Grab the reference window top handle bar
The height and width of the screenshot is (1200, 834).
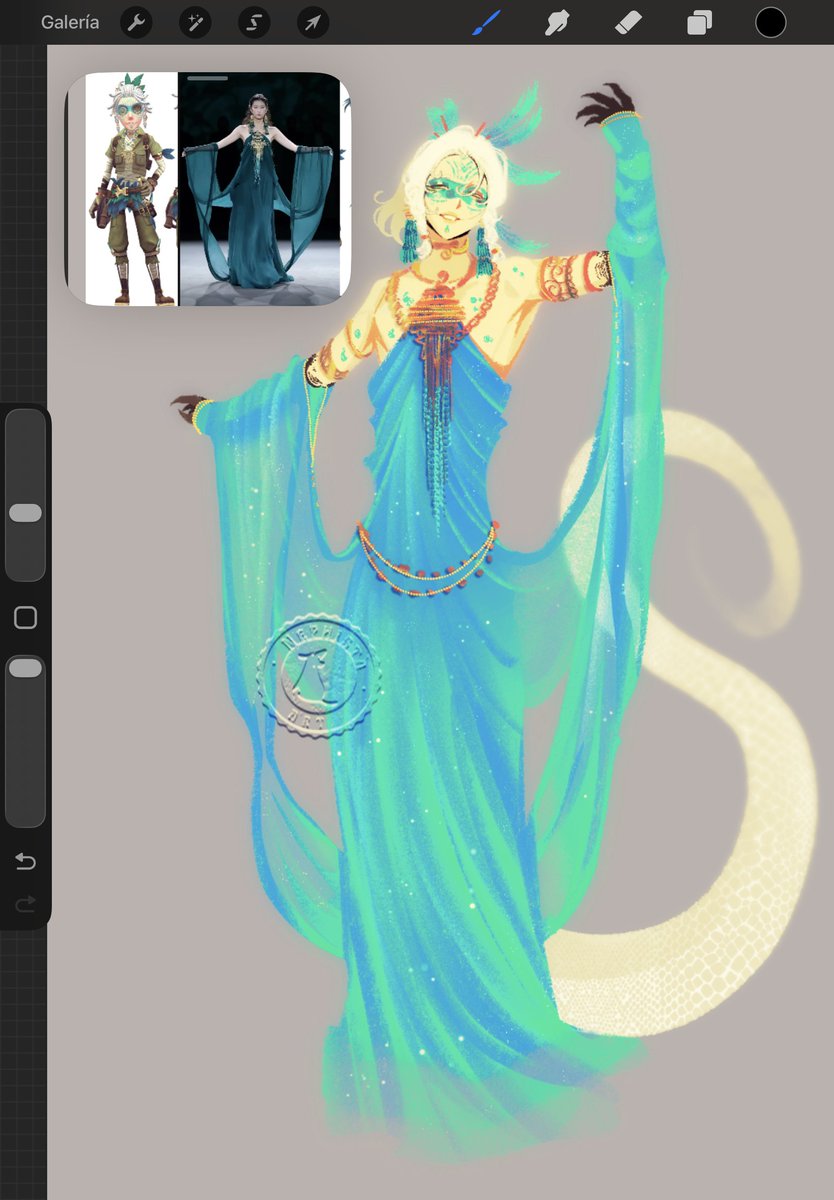pyautogui.click(x=207, y=78)
